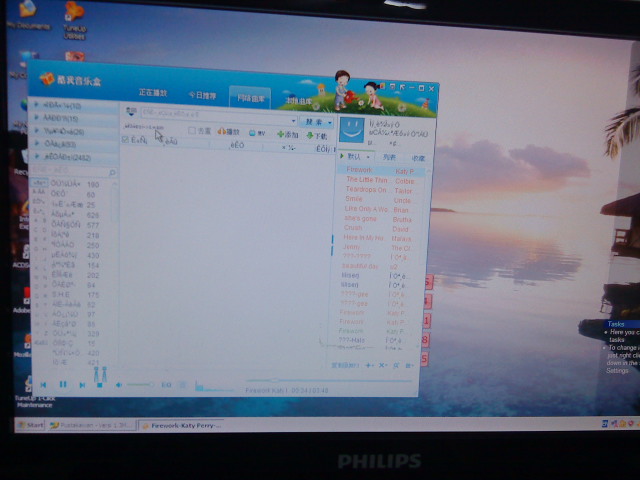
Task: Select S.H.E with 175 in artist list
Action: [x=76, y=294]
